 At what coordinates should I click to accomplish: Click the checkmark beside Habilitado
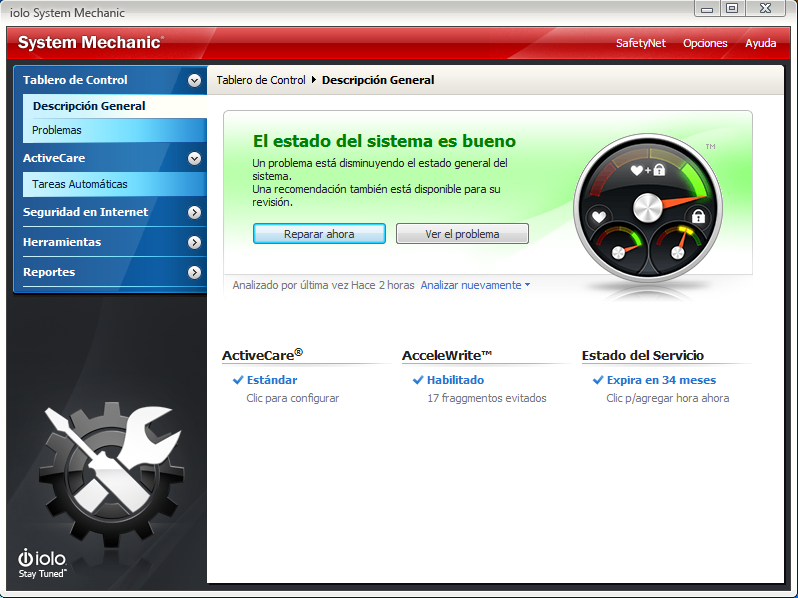click(x=418, y=380)
